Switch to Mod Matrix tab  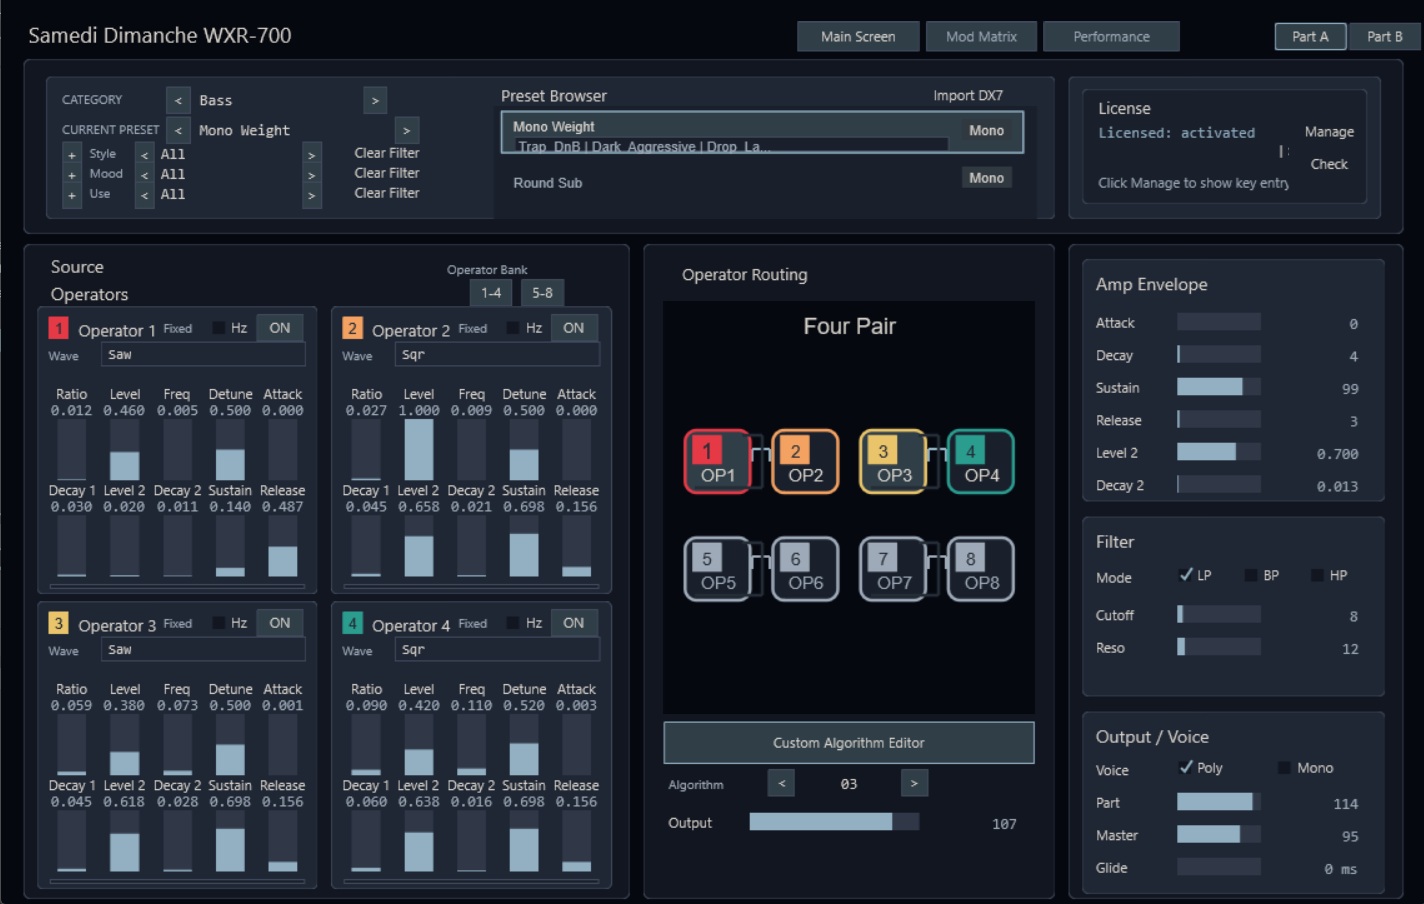pos(981,36)
